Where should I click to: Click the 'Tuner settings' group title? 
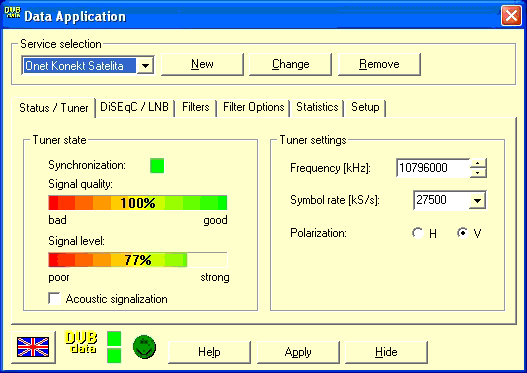313,140
